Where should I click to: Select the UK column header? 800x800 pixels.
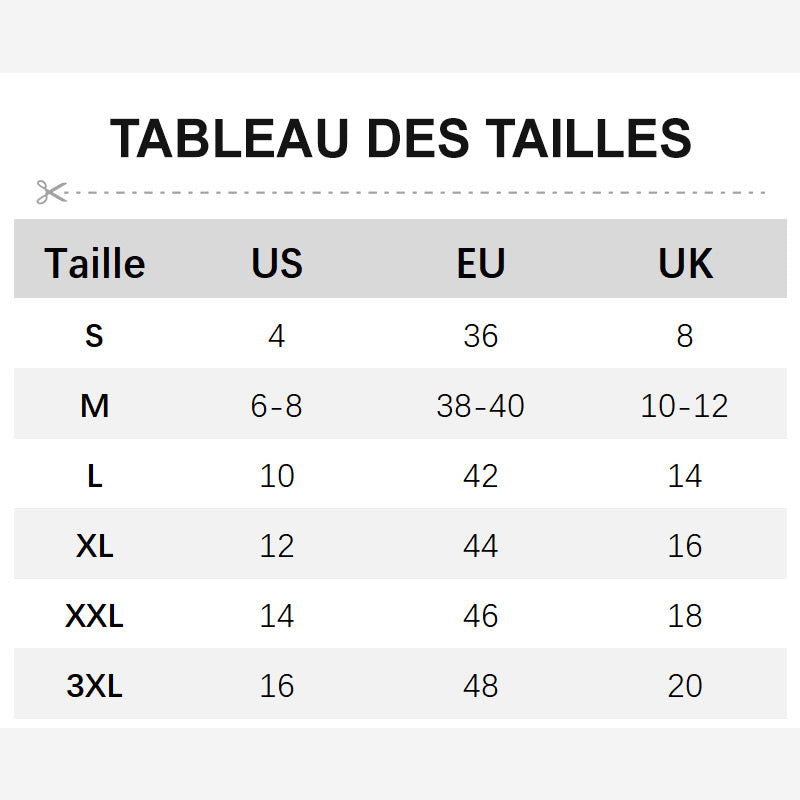pyautogui.click(x=685, y=263)
